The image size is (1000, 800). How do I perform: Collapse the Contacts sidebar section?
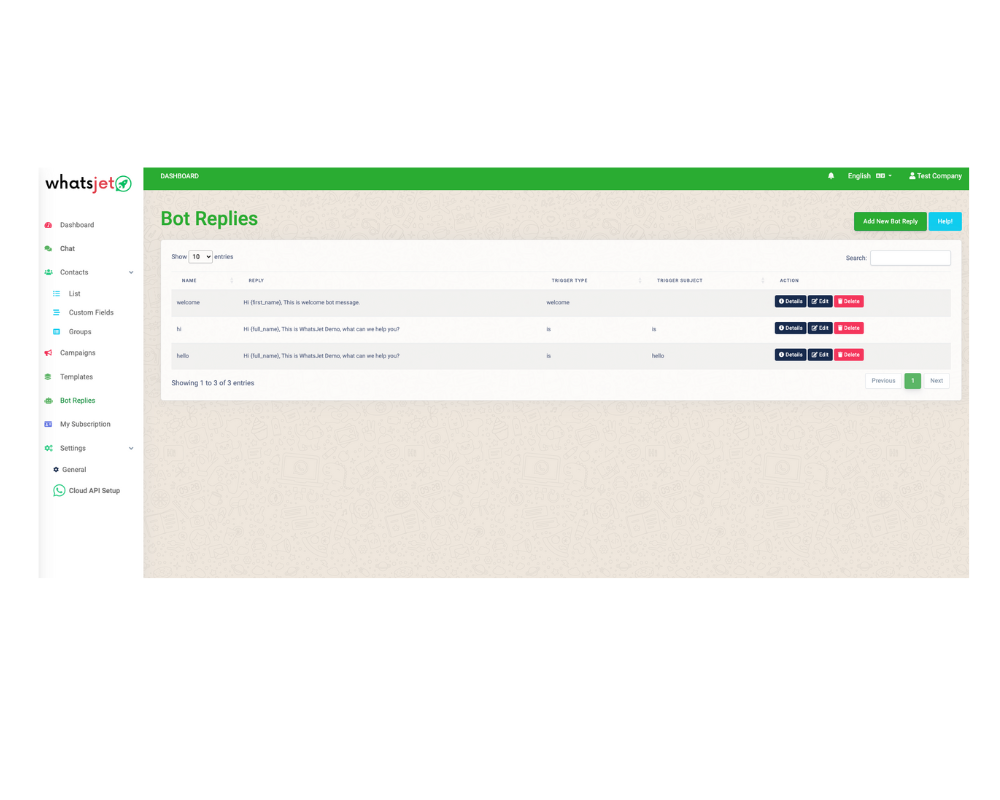point(131,272)
